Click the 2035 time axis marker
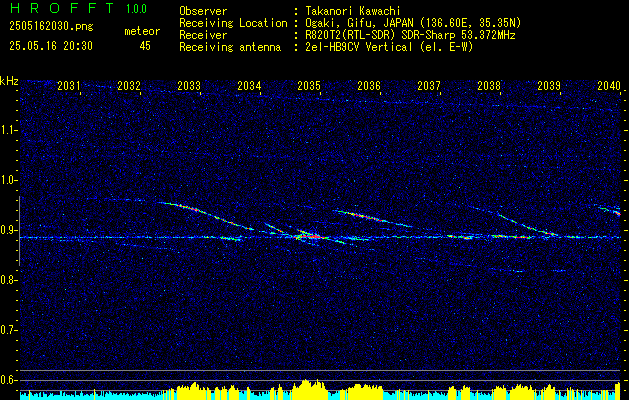Viewport: 629px width, 400px height. [x=309, y=85]
